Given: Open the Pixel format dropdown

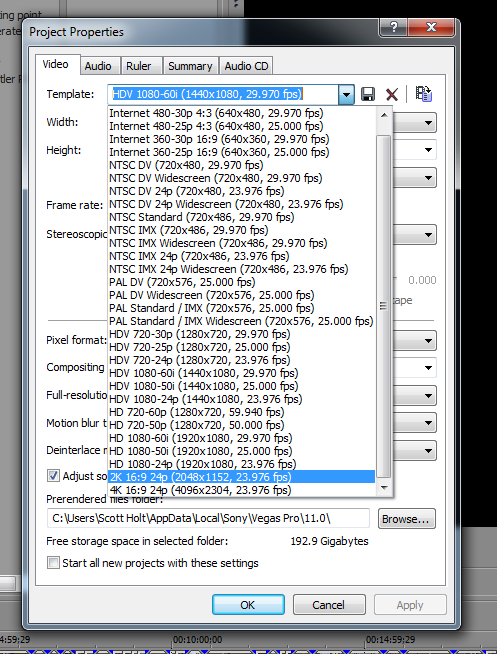Looking at the screenshot, I should 428,341.
